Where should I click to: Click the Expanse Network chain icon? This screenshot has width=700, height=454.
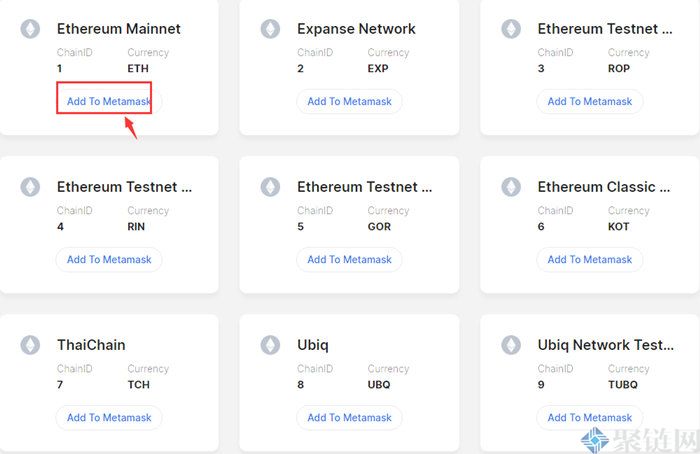coord(270,29)
